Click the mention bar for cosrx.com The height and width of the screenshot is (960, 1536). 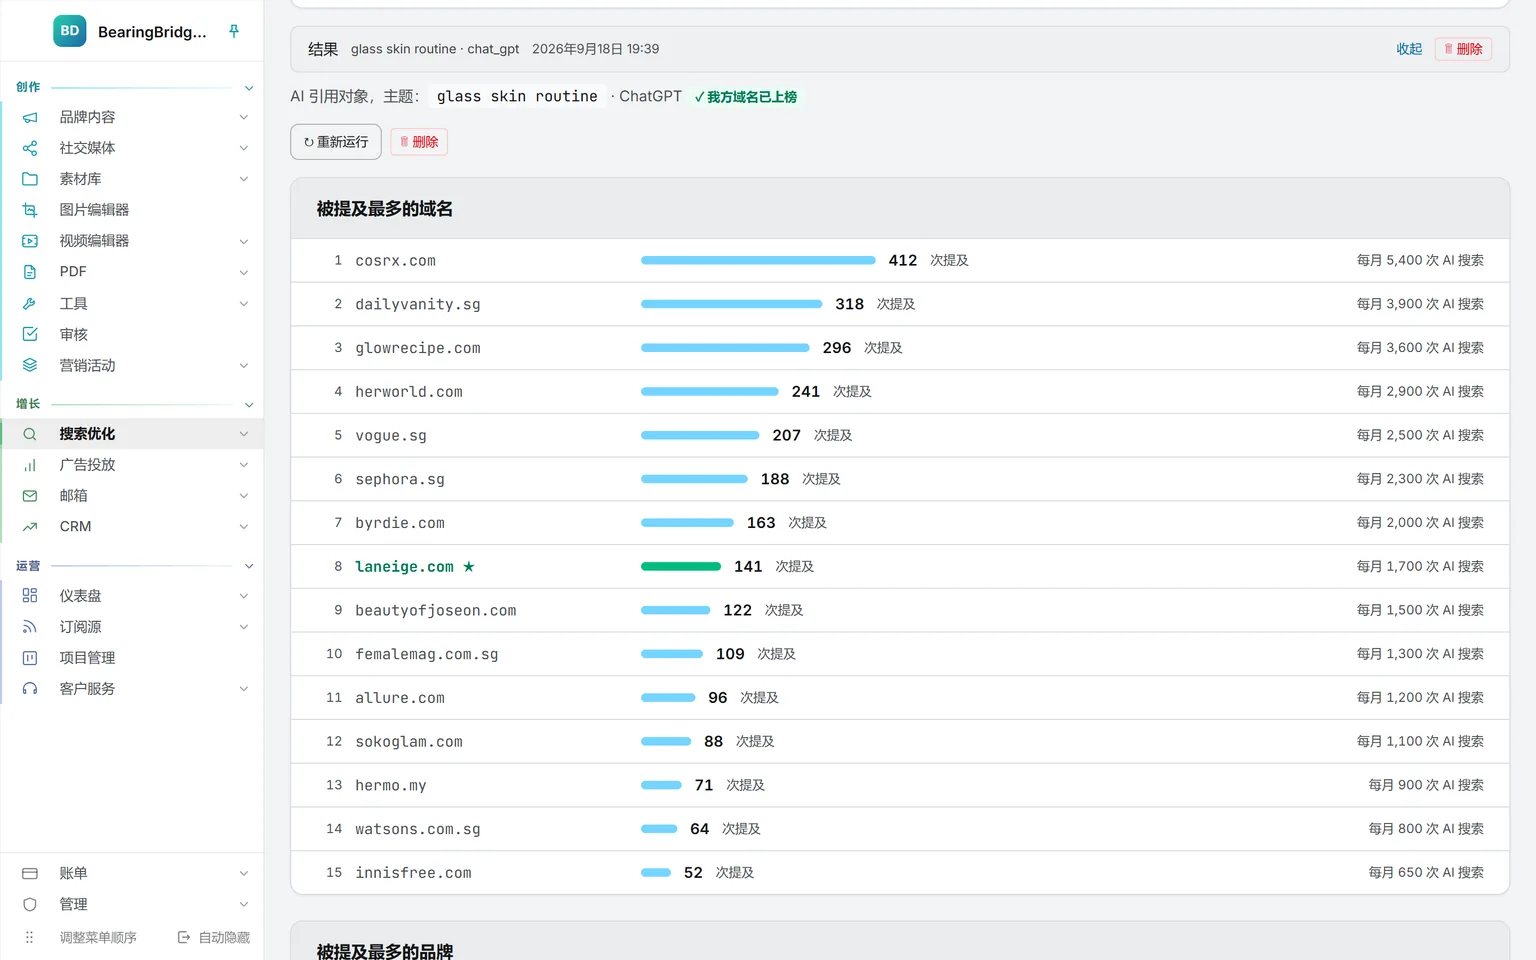[x=758, y=260]
